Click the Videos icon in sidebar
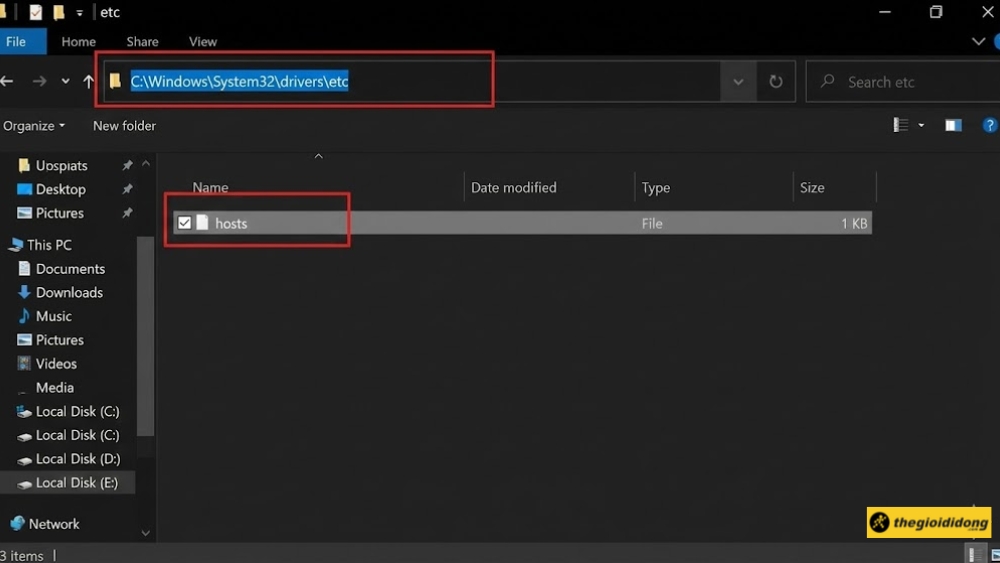This screenshot has width=1000, height=563. pos(24,363)
